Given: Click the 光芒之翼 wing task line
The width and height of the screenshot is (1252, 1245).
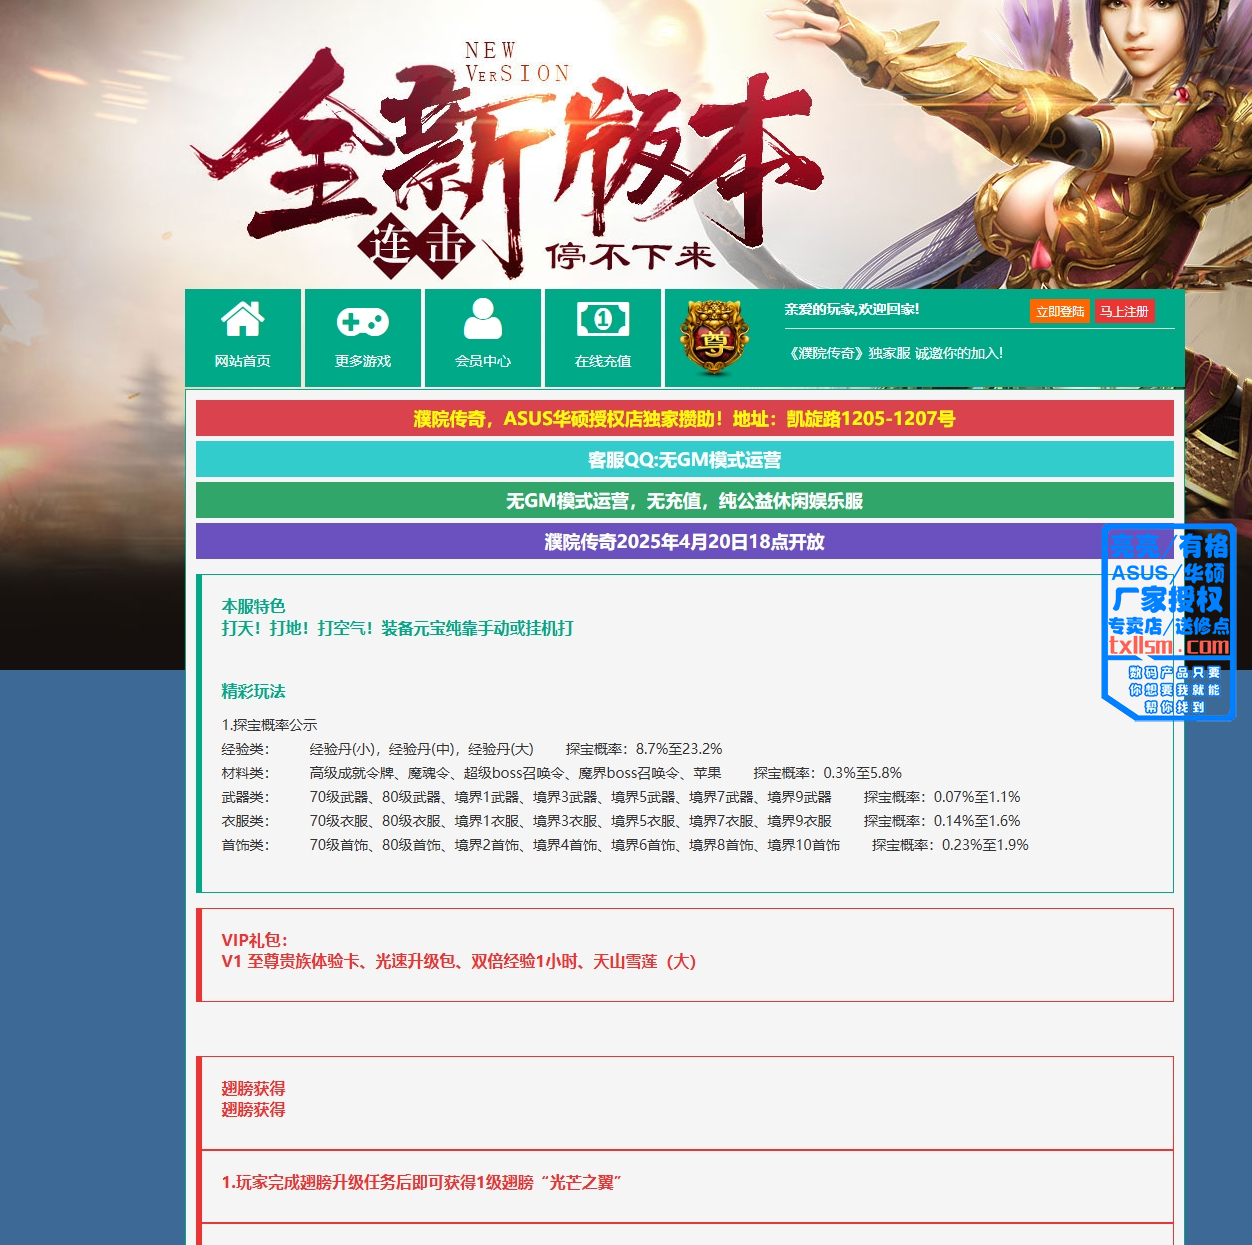Looking at the screenshot, I should click(x=422, y=1182).
